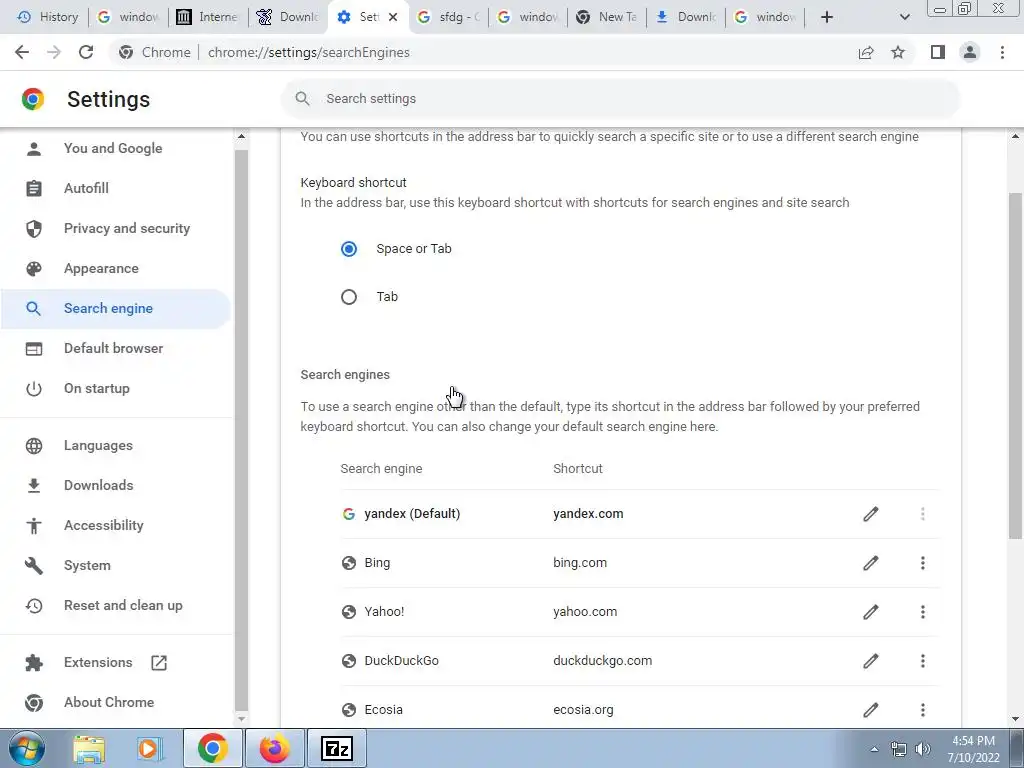Open the Chrome profile avatar menu
1024x768 pixels.
point(970,52)
